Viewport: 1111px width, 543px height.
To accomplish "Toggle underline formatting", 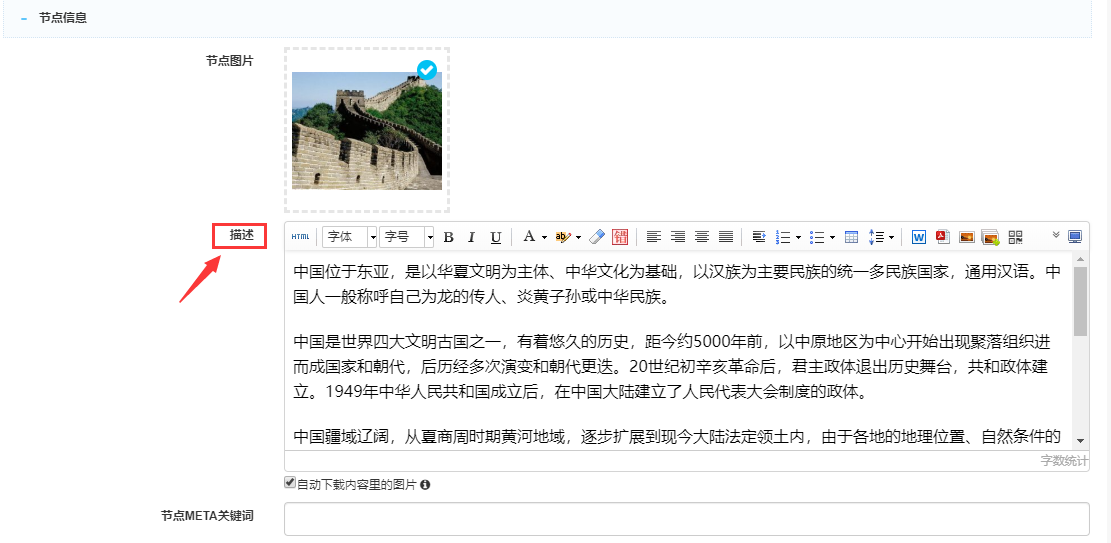I will point(496,237).
